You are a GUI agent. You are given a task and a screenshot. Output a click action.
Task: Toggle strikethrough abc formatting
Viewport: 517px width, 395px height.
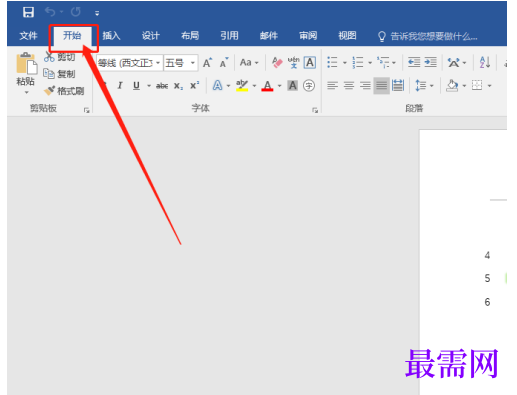[162, 86]
